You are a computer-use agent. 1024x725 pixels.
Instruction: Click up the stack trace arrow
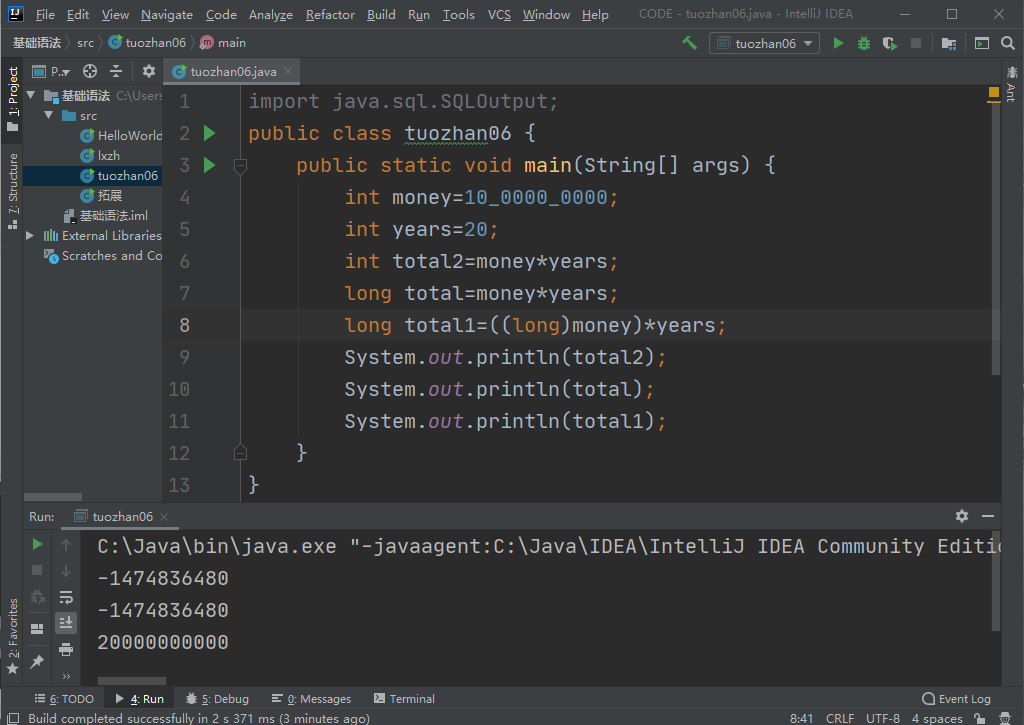[x=66, y=544]
